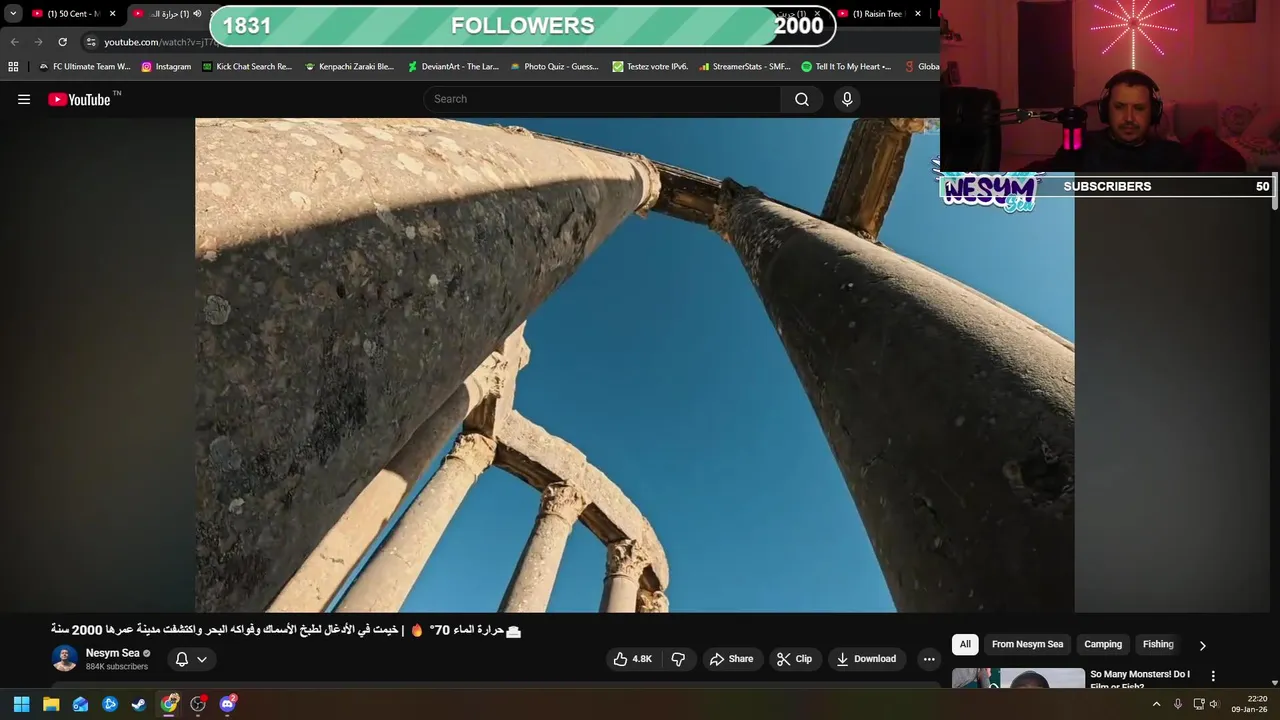This screenshot has width=1280, height=720.
Task: Dislike the video with thumbs-down
Action: click(678, 659)
